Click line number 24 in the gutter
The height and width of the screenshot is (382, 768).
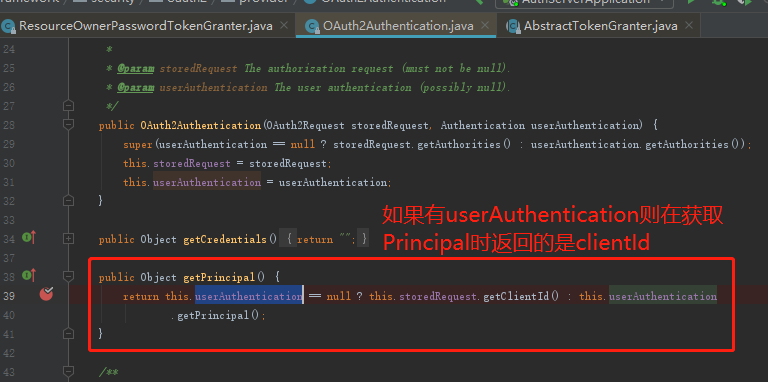coord(9,49)
